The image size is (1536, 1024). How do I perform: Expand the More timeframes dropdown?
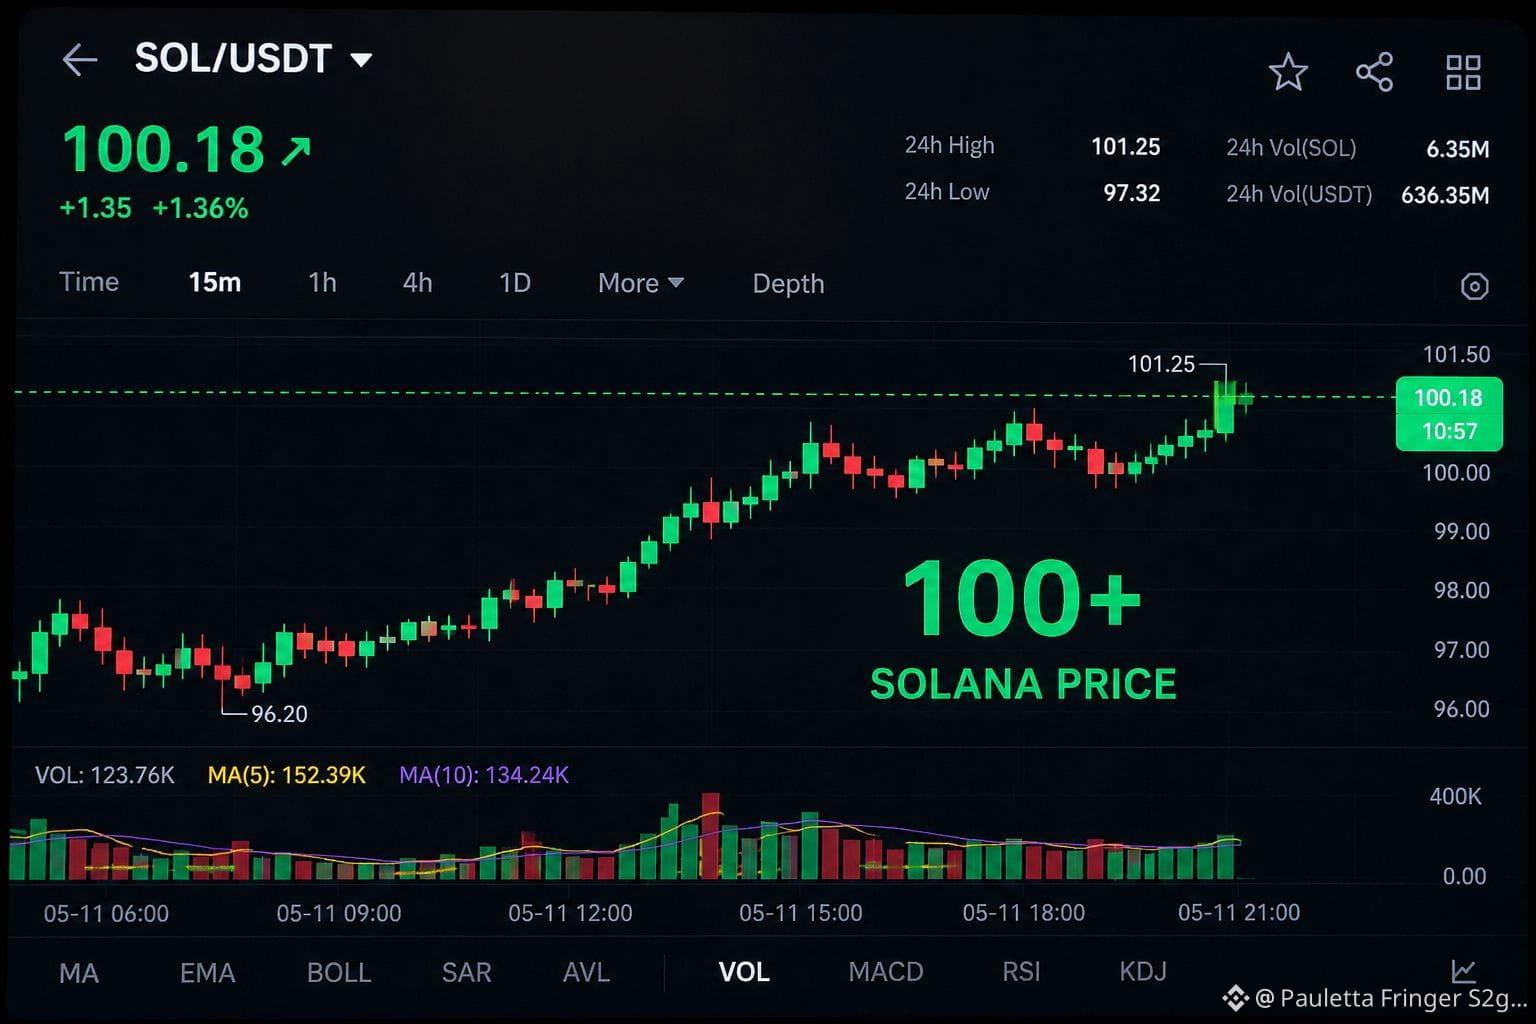(640, 283)
